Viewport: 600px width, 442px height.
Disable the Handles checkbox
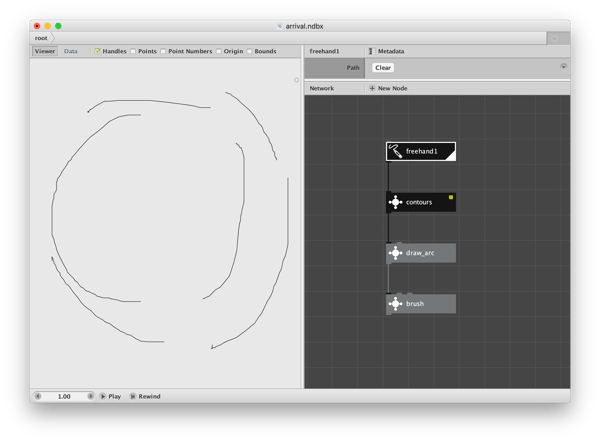[98, 51]
